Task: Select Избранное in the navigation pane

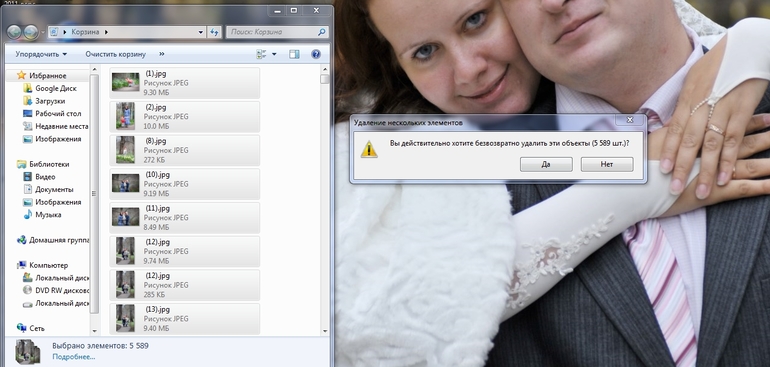Action: 48,76
